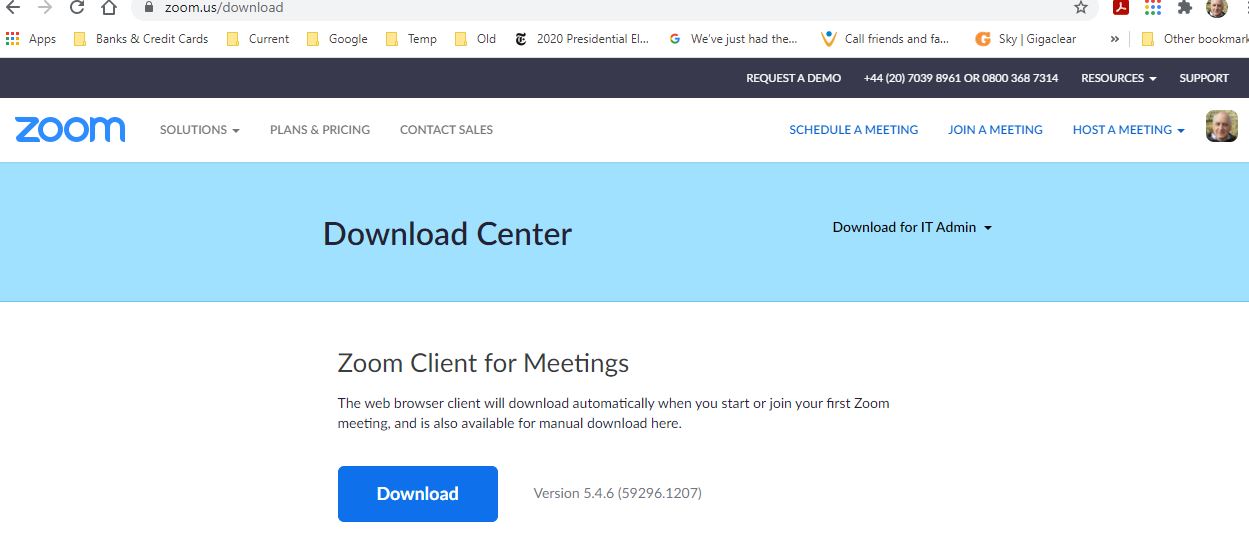Open the Banks & Credit Cards bookmark folder
This screenshot has width=1249, height=543.
tap(141, 39)
